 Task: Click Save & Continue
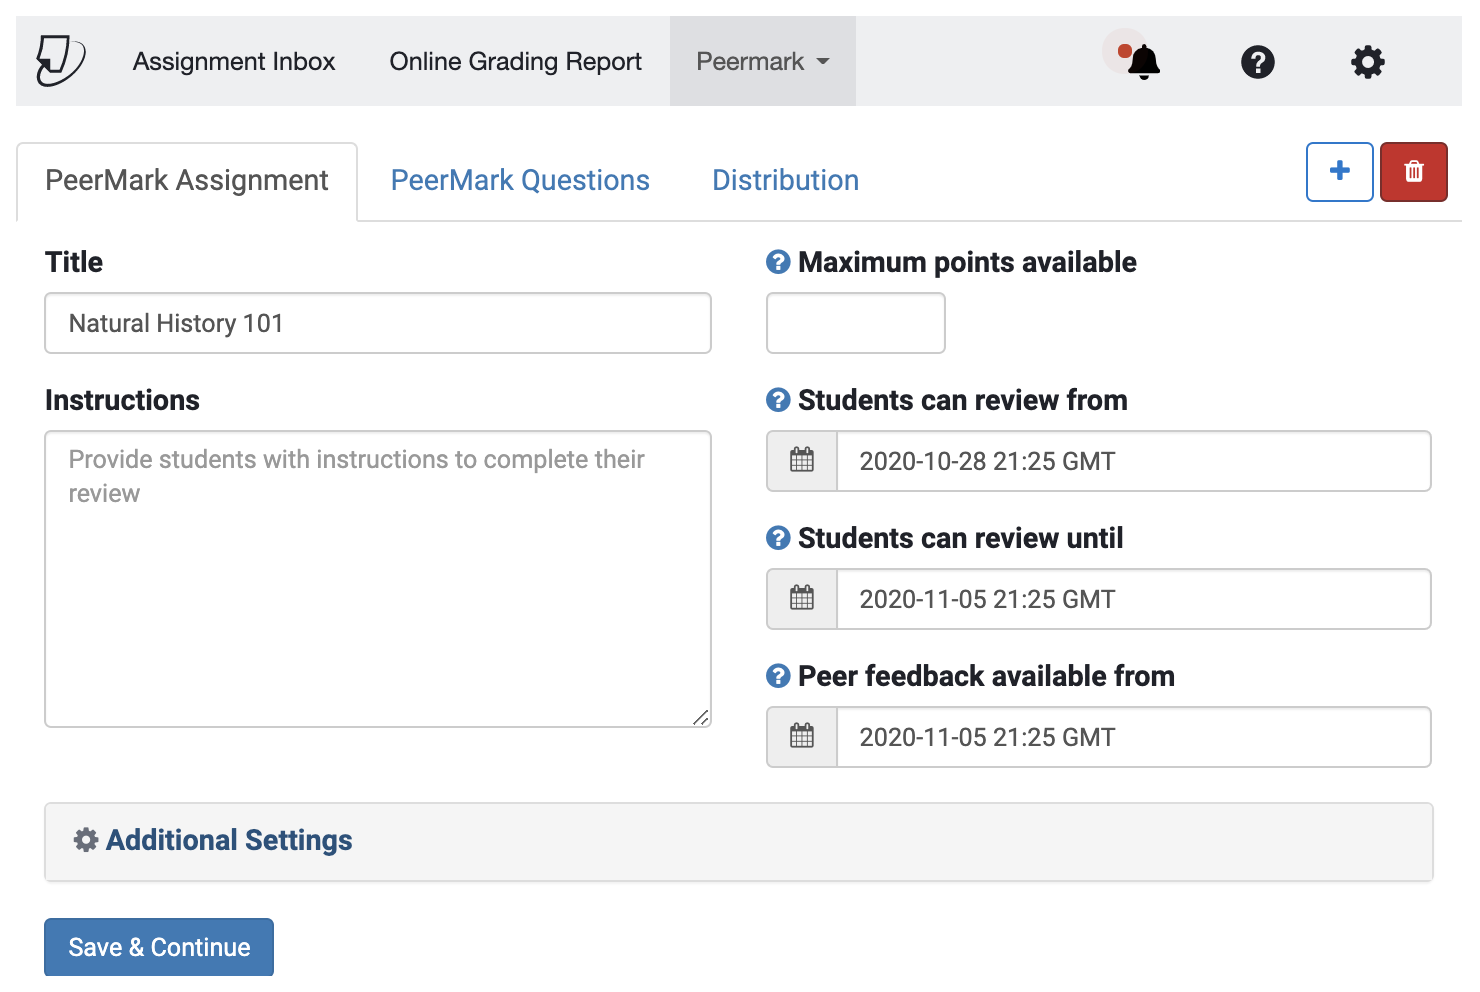159,946
